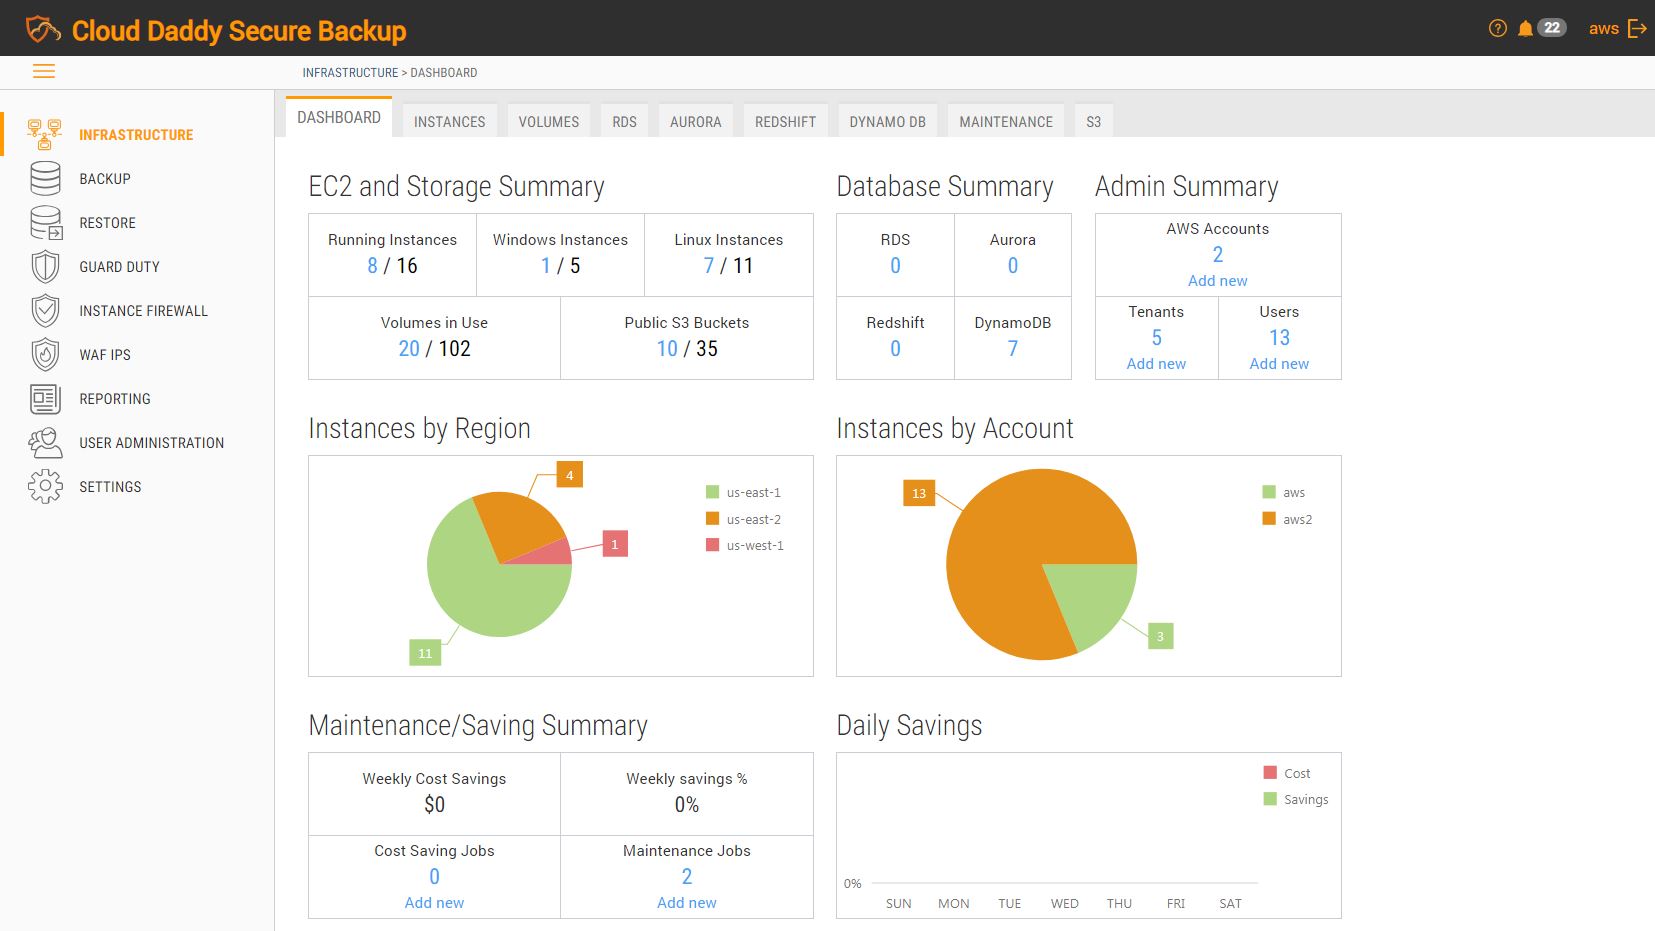Collapse the sidebar with the hamburger menu
The image size is (1655, 931).
pos(43,71)
